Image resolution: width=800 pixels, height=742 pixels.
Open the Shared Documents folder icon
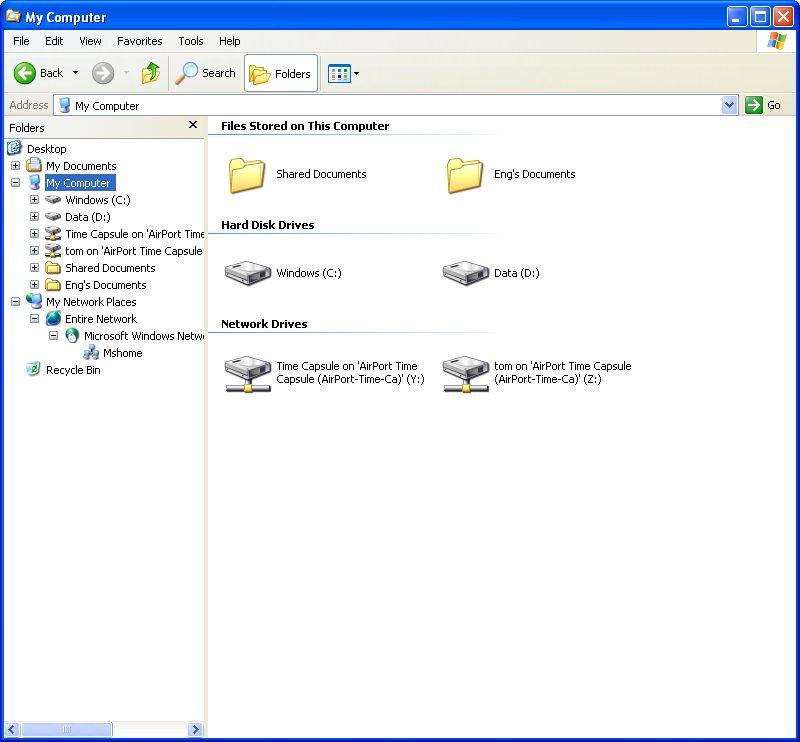tap(247, 173)
